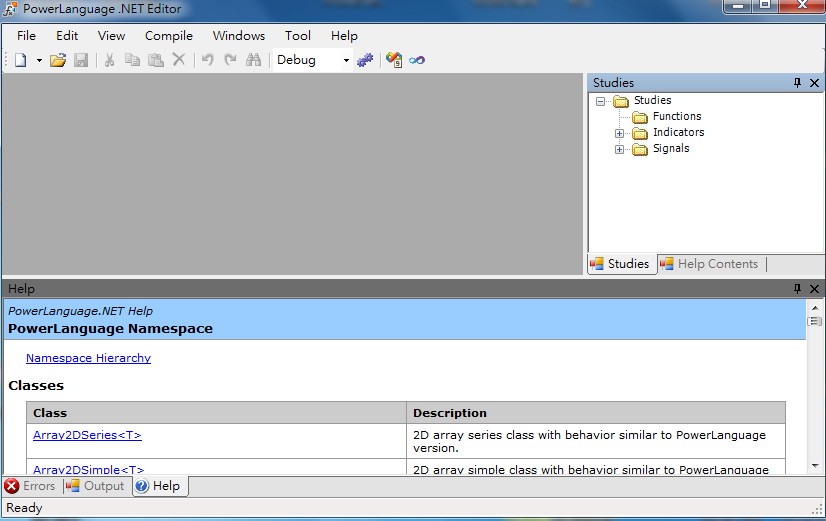Click the Compile gears icon
826x521 pixels.
[365, 60]
